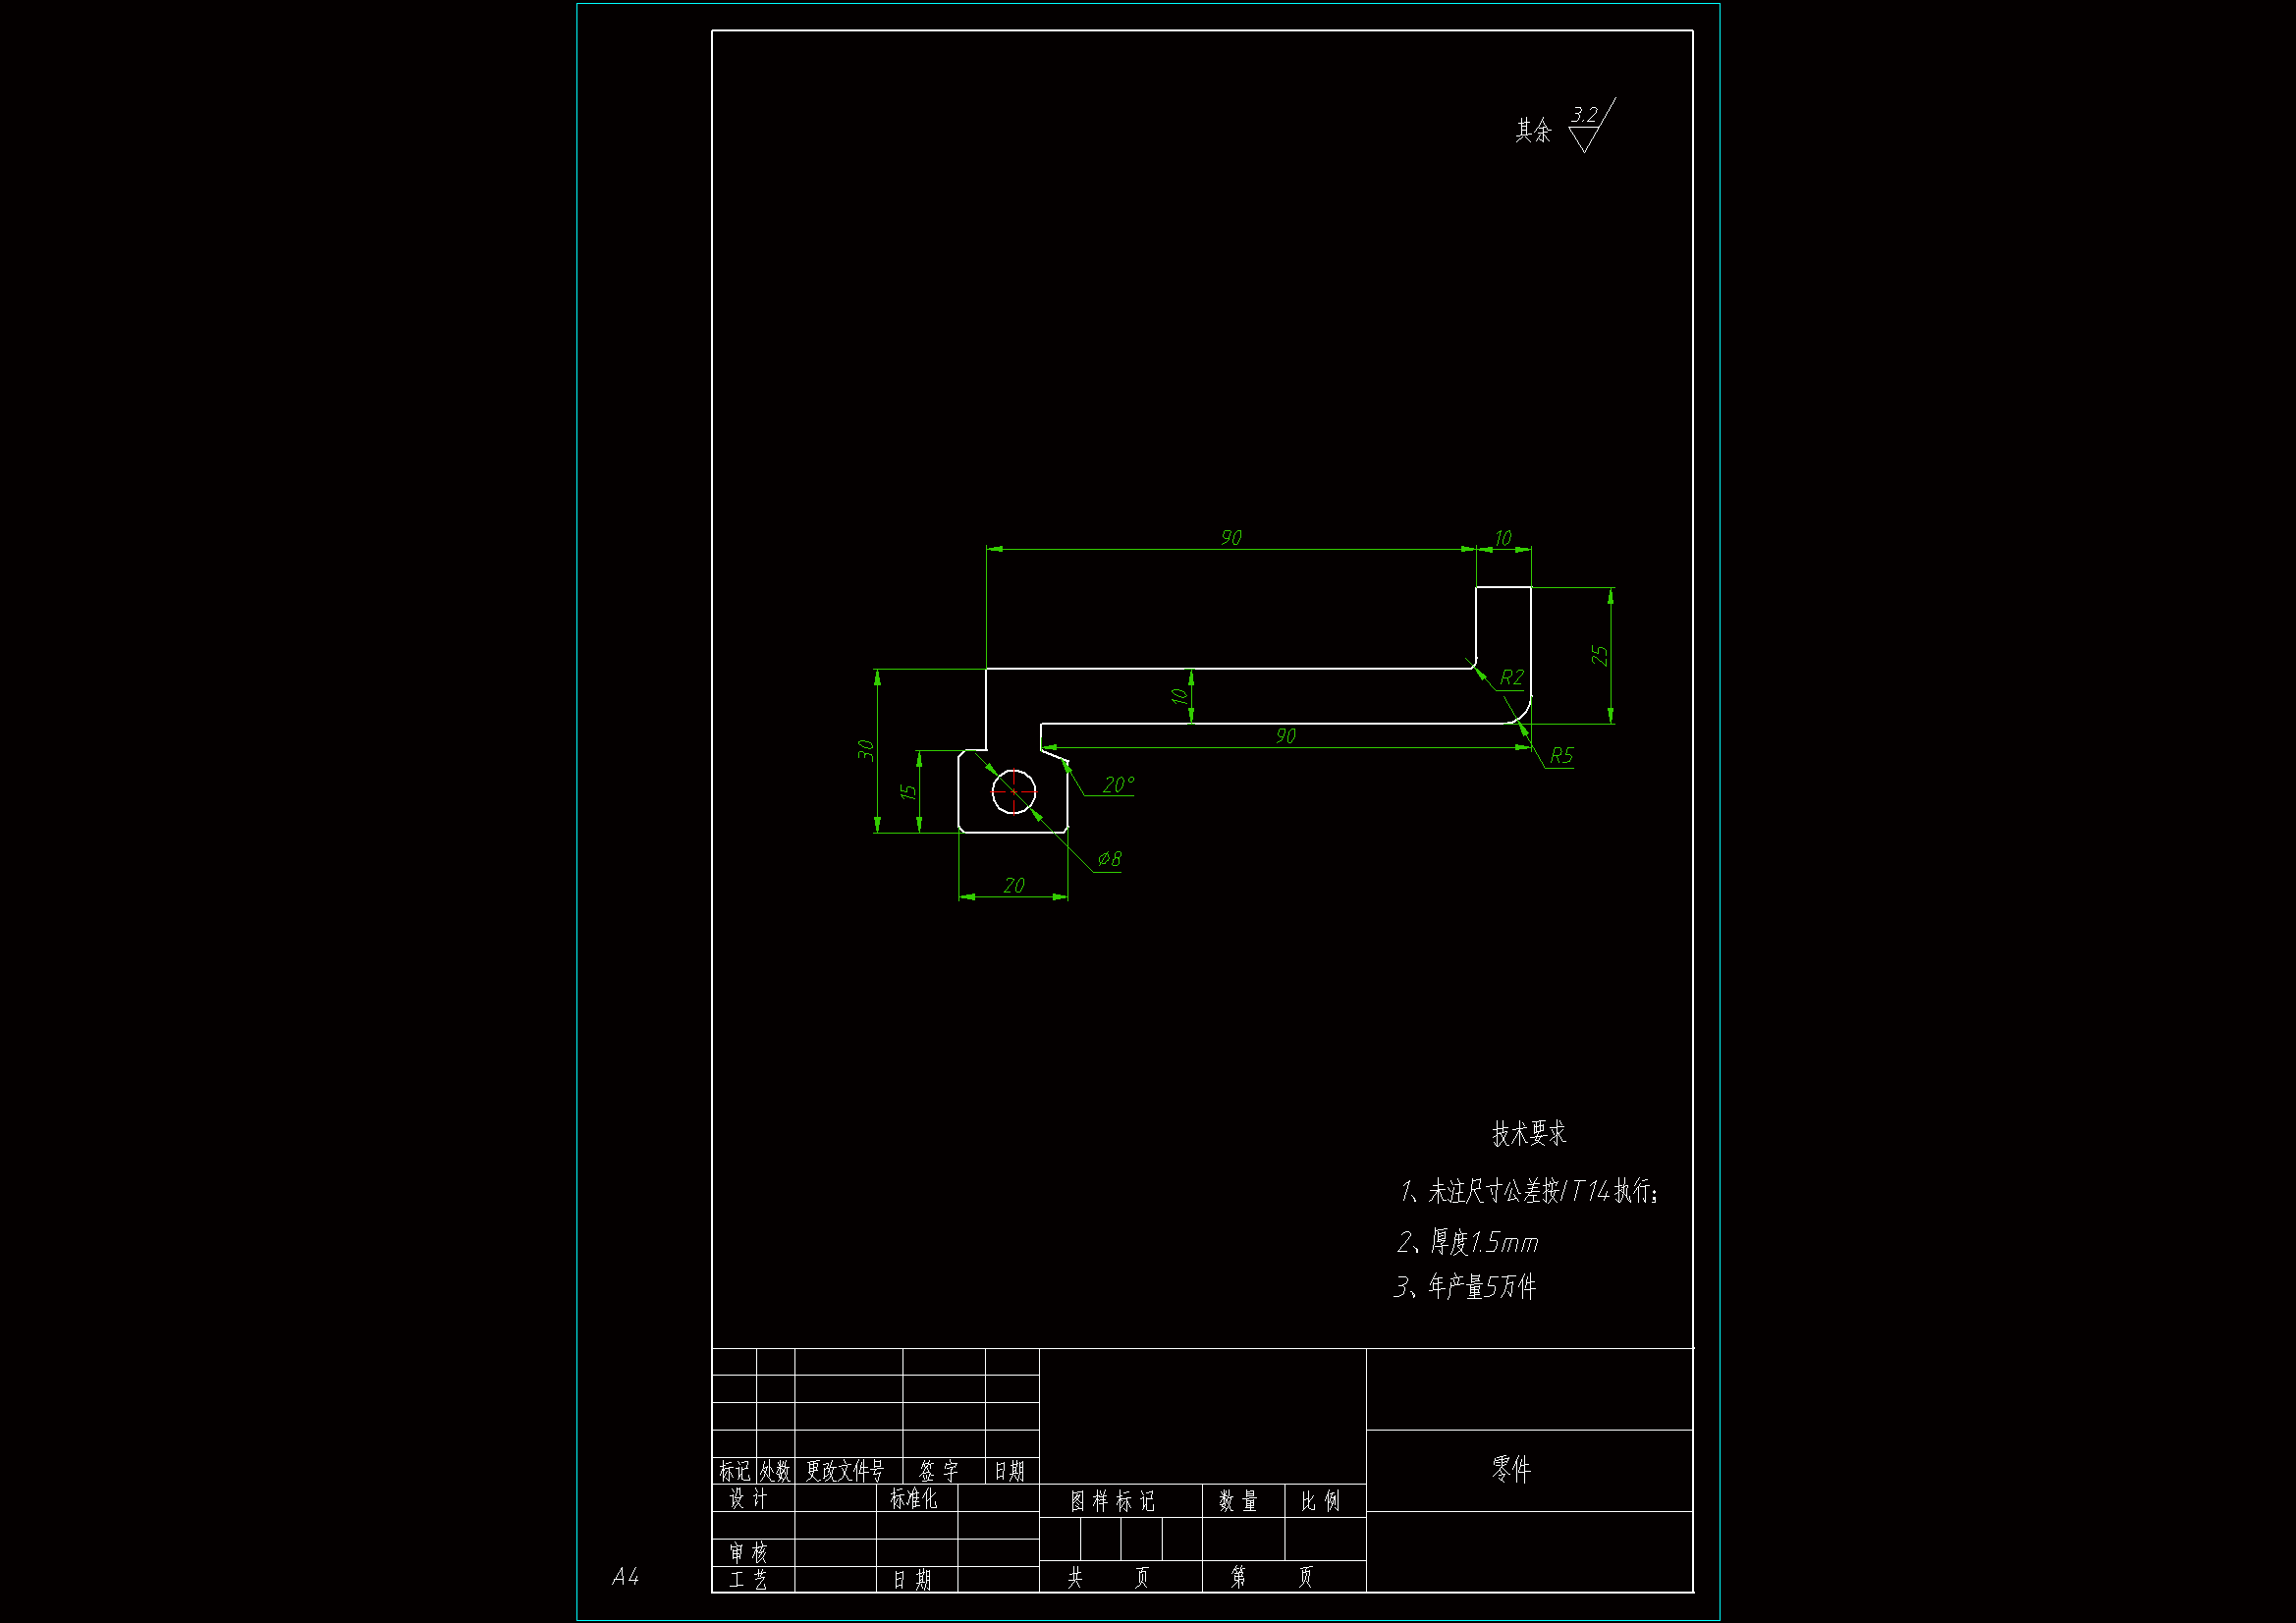
Task: Select the horizontal 20 dimension at bottom
Action: pyautogui.click(x=1013, y=886)
